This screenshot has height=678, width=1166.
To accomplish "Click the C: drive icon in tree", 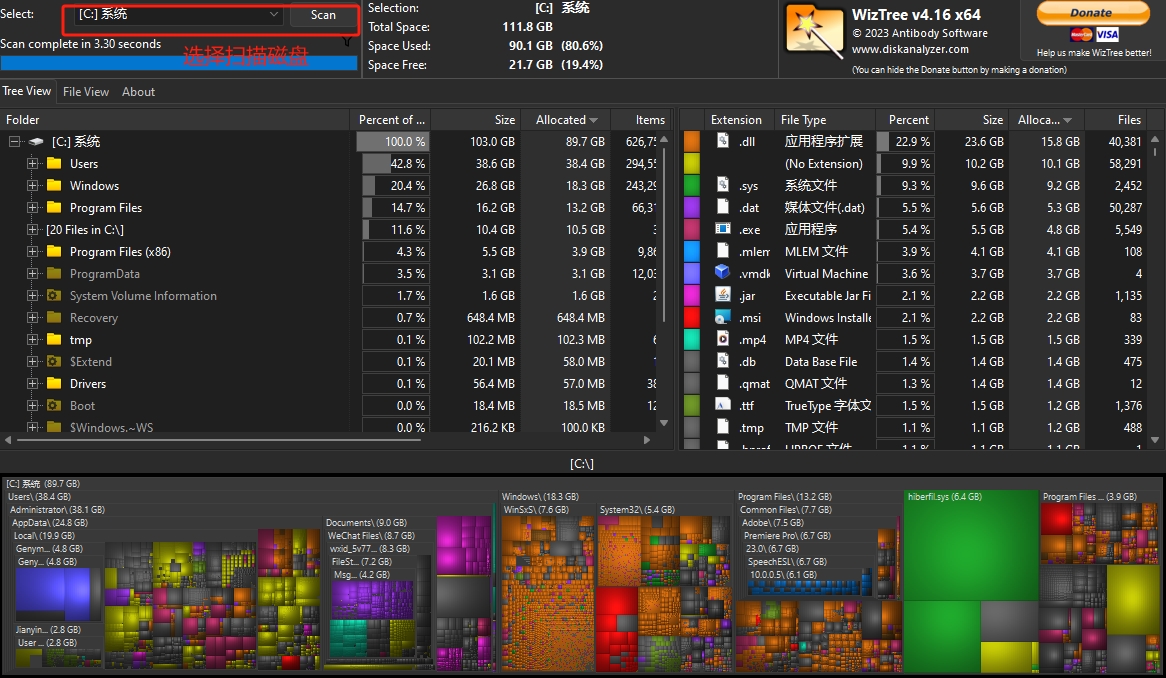I will (x=36, y=142).
